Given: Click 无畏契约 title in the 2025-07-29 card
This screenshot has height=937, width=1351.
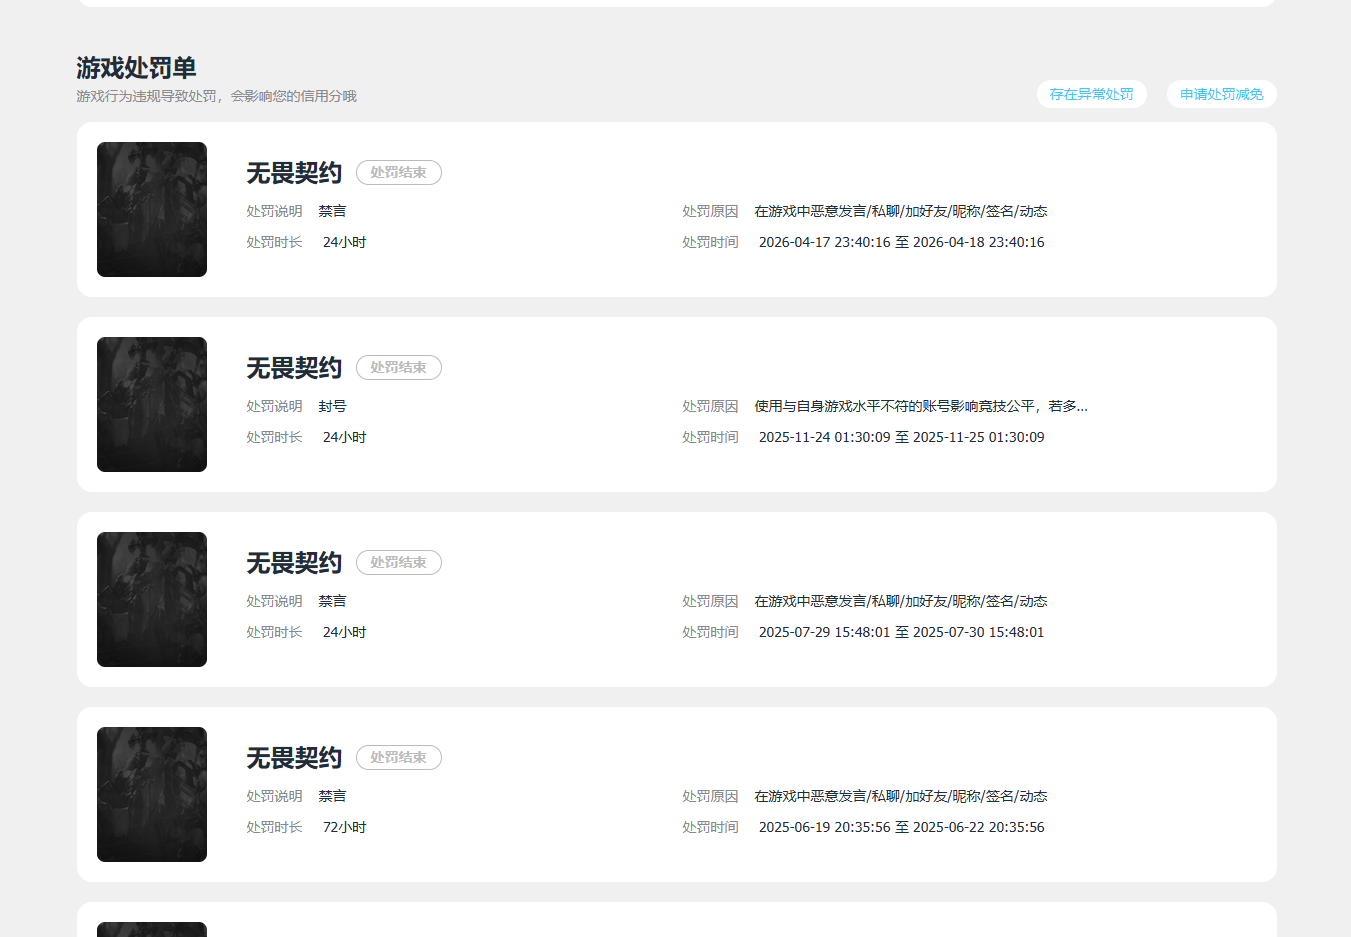Looking at the screenshot, I should [x=294, y=563].
